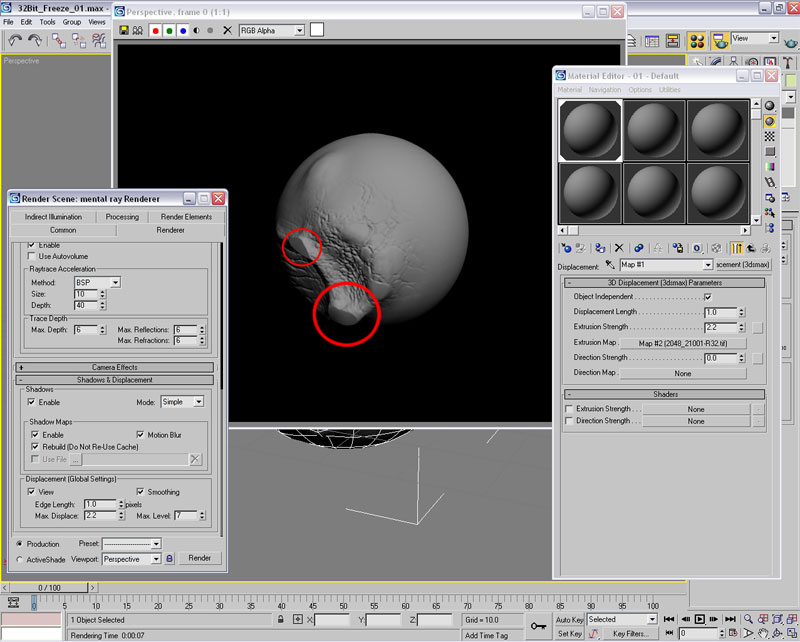Viewport: 800px width, 642px height.
Task: Select the ActiveShade radio button
Action: tap(19, 560)
